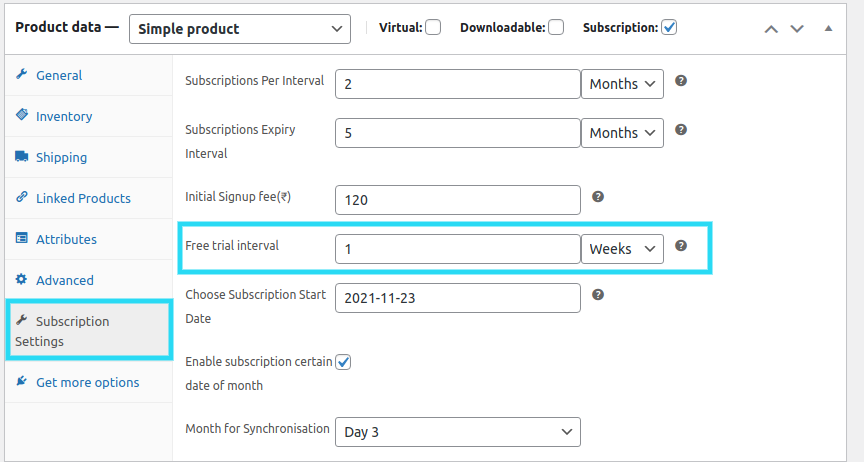
Task: Click the Shipping truck icon
Action: [x=21, y=157]
